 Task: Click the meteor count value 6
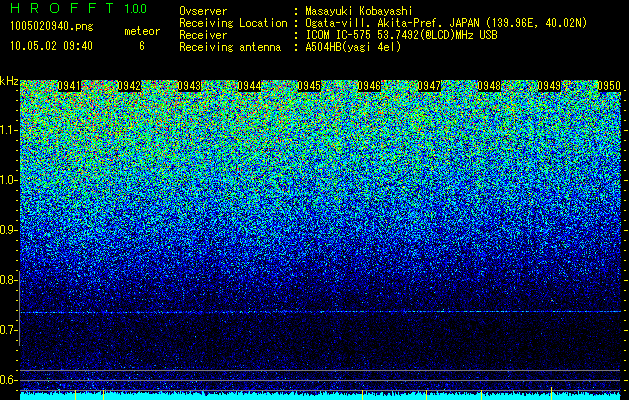point(142,46)
